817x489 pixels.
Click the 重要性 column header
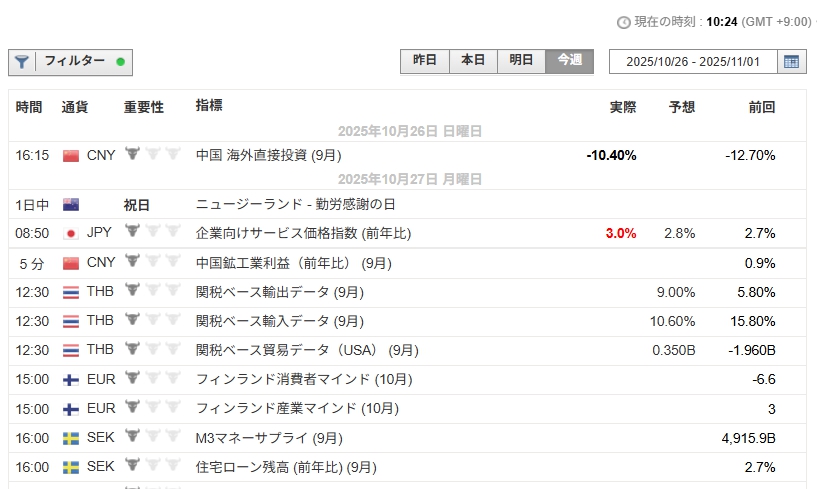(144, 107)
